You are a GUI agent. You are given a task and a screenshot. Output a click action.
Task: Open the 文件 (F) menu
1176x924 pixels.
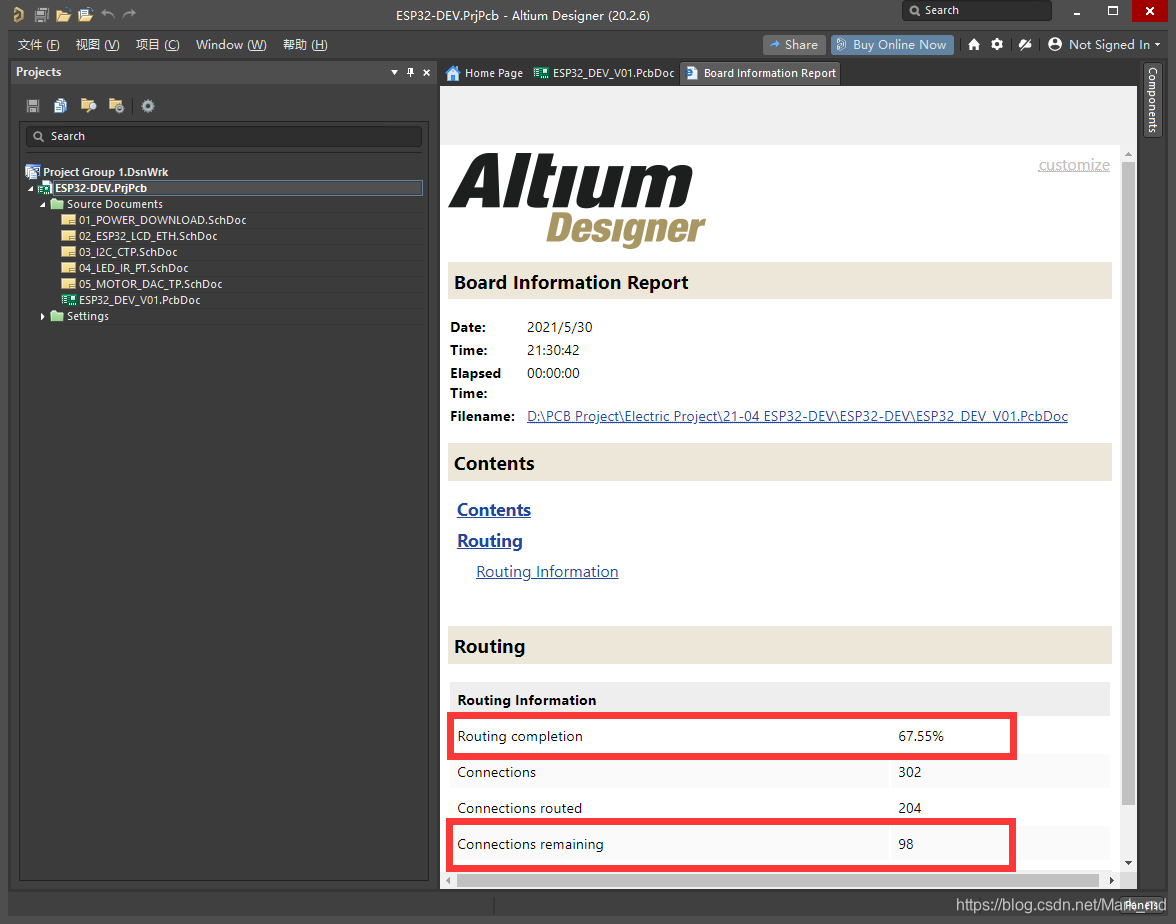38,44
